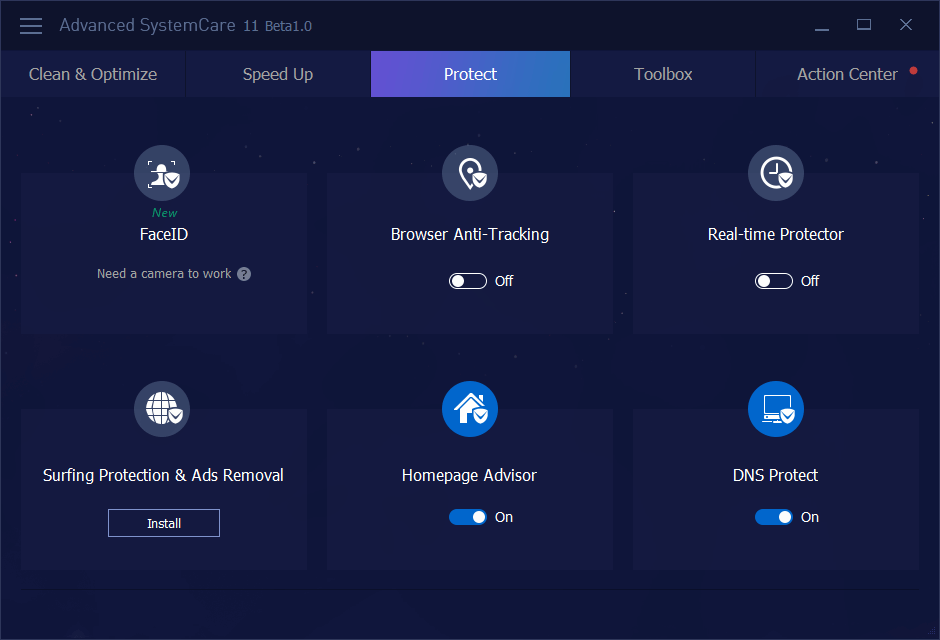Enable the Browser Anti-Tracking switch
The width and height of the screenshot is (940, 640).
tap(468, 280)
